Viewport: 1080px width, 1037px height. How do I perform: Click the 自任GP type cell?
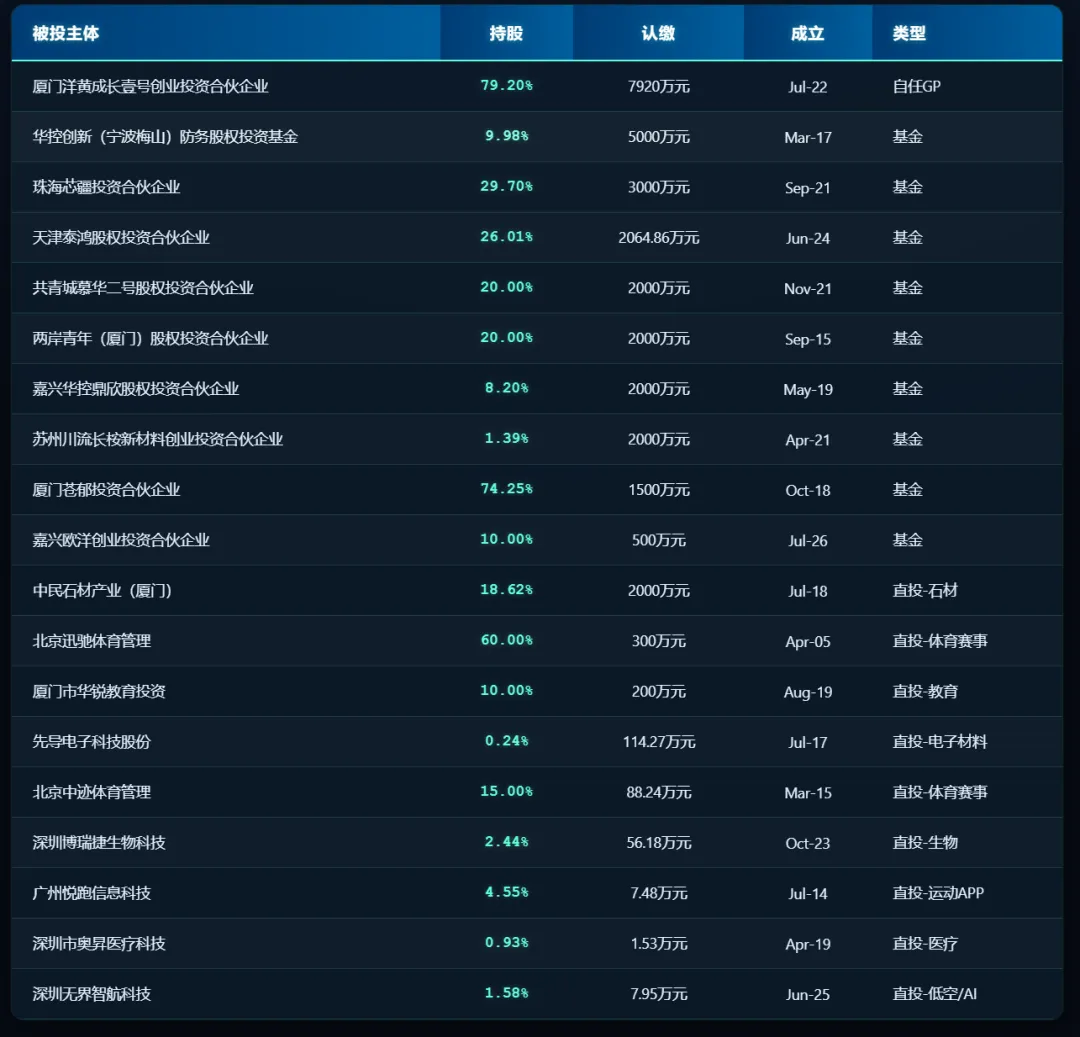coord(916,86)
